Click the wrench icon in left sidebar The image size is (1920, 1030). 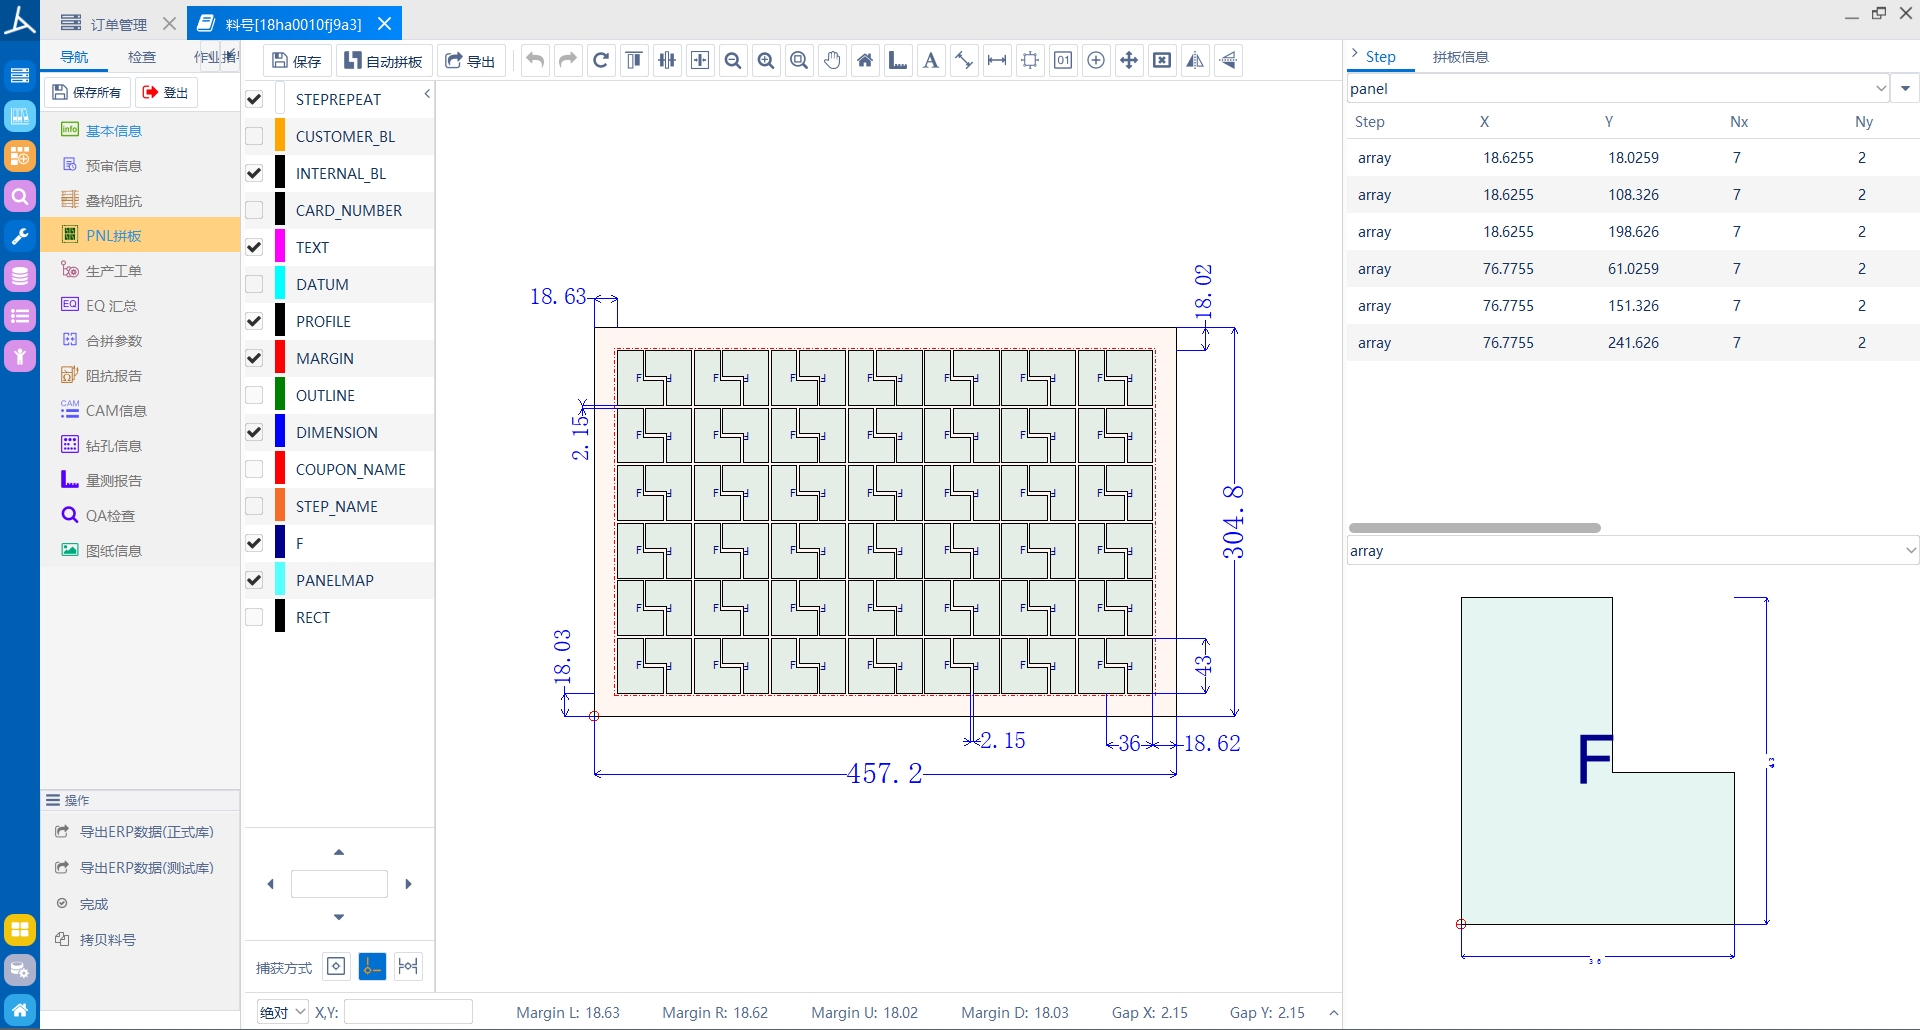click(20, 236)
